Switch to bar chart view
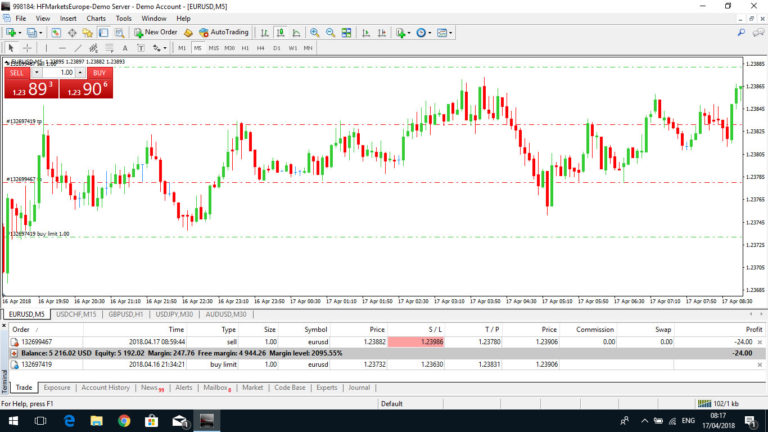The height and width of the screenshot is (432, 768). pos(264,33)
